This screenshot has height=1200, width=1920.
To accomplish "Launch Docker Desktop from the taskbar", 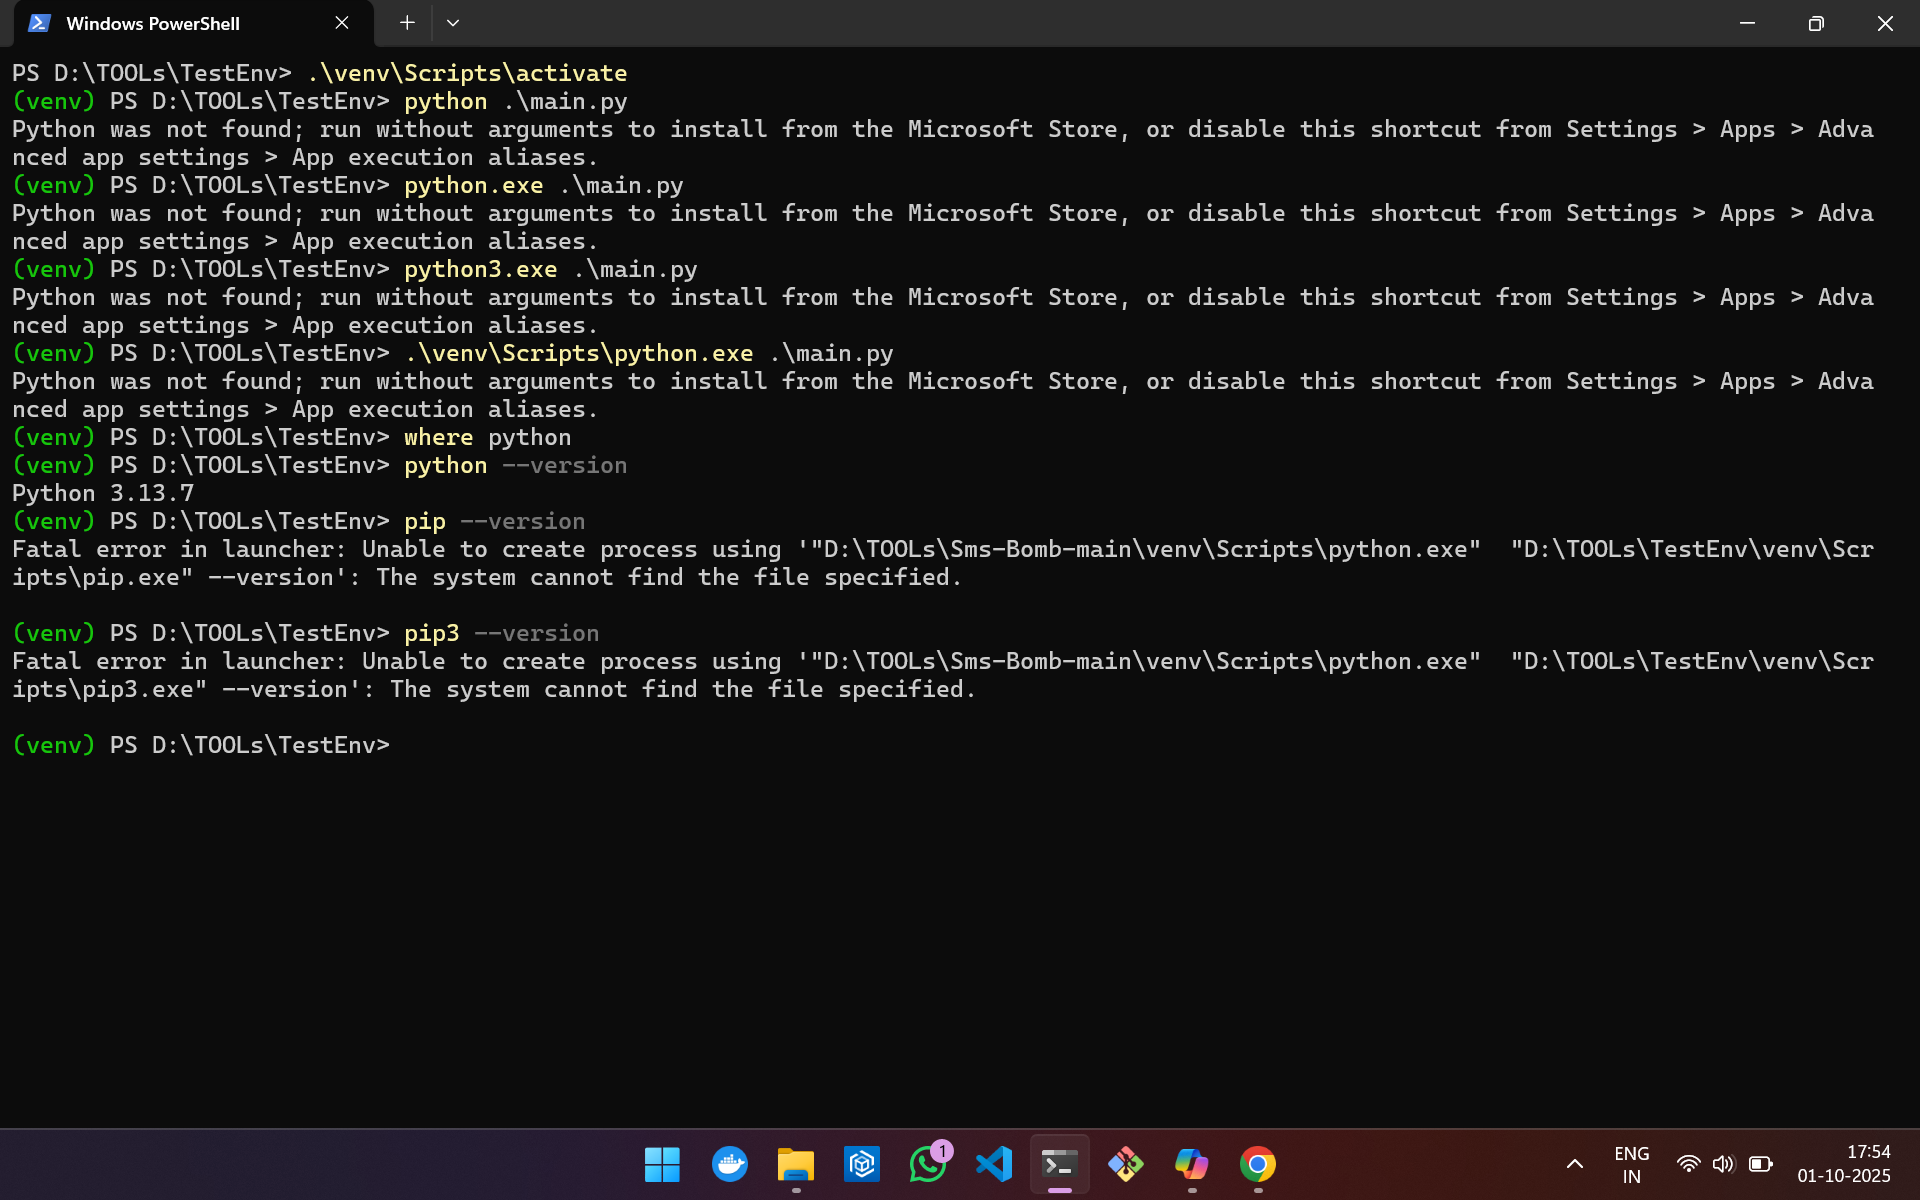I will [729, 1165].
